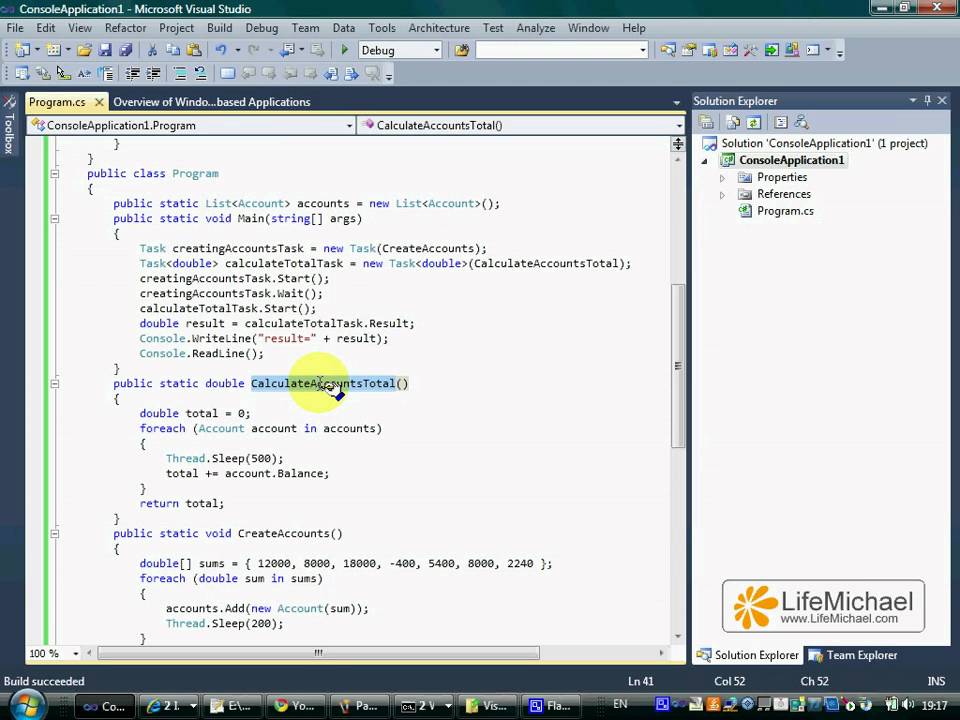Save the current file with the floppy icon
This screenshot has width=960, height=720.
pos(105,50)
